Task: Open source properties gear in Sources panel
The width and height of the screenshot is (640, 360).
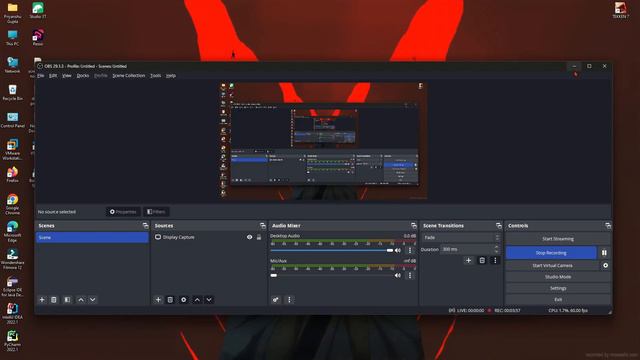Action: [184, 300]
